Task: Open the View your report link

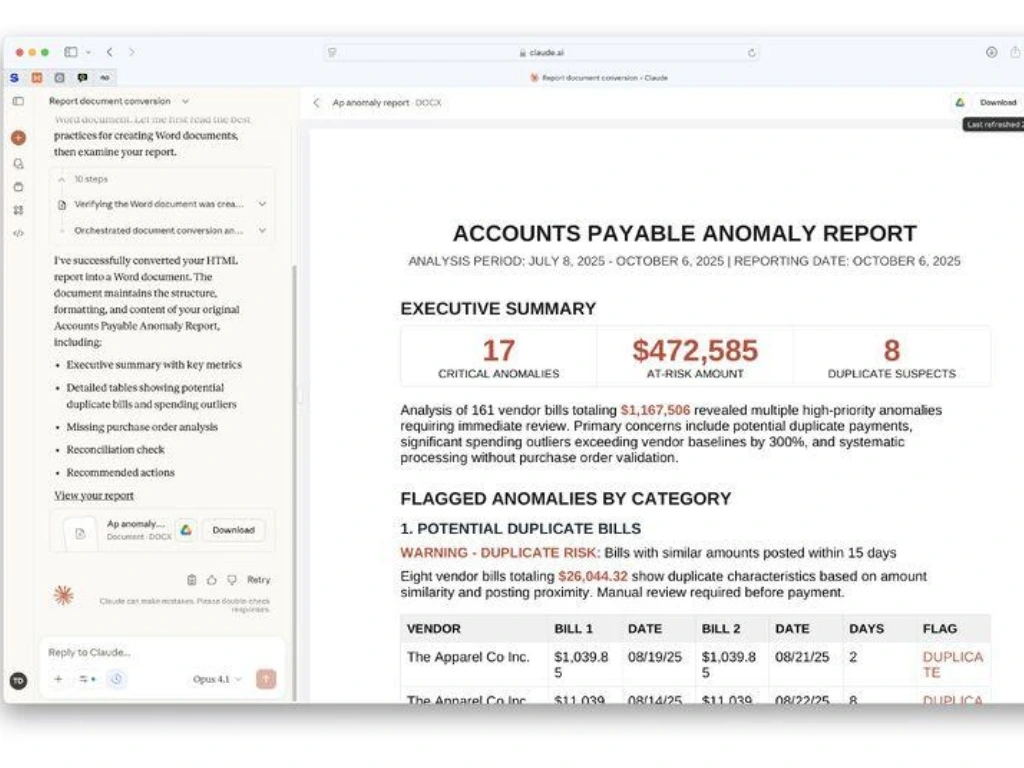Action: pyautogui.click(x=94, y=496)
